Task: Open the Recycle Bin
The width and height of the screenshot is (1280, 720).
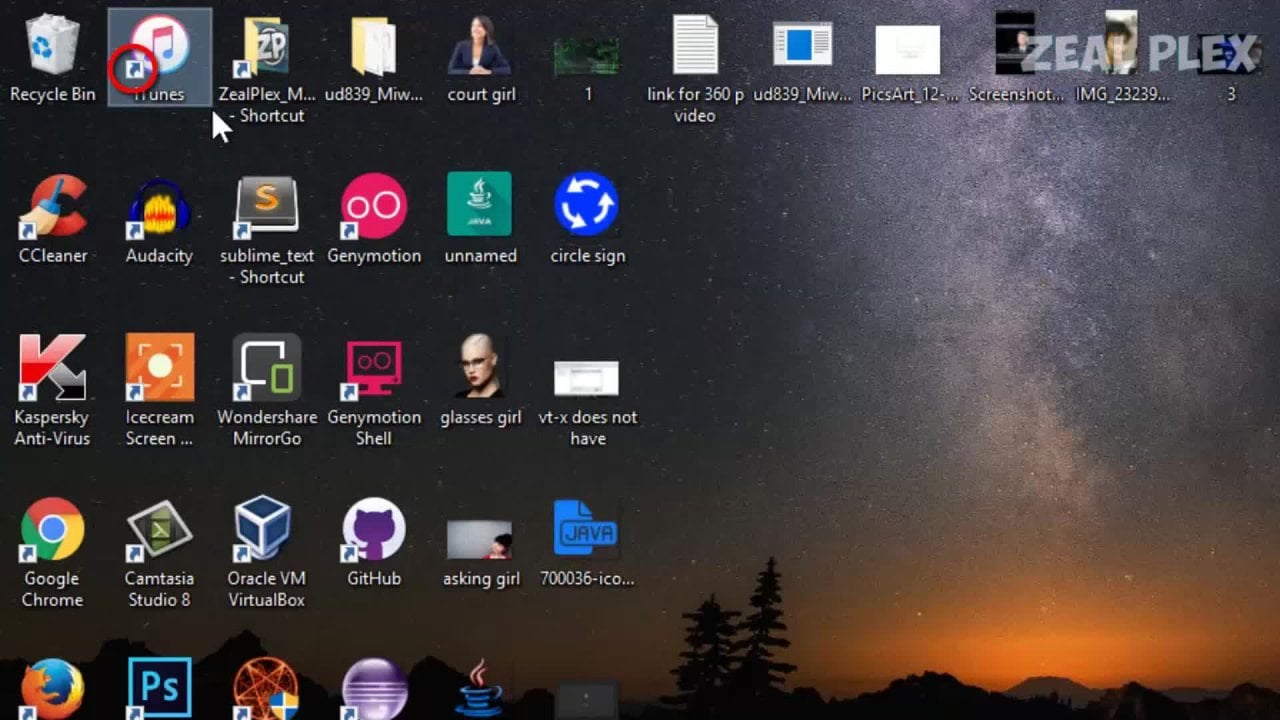Action: [x=52, y=47]
